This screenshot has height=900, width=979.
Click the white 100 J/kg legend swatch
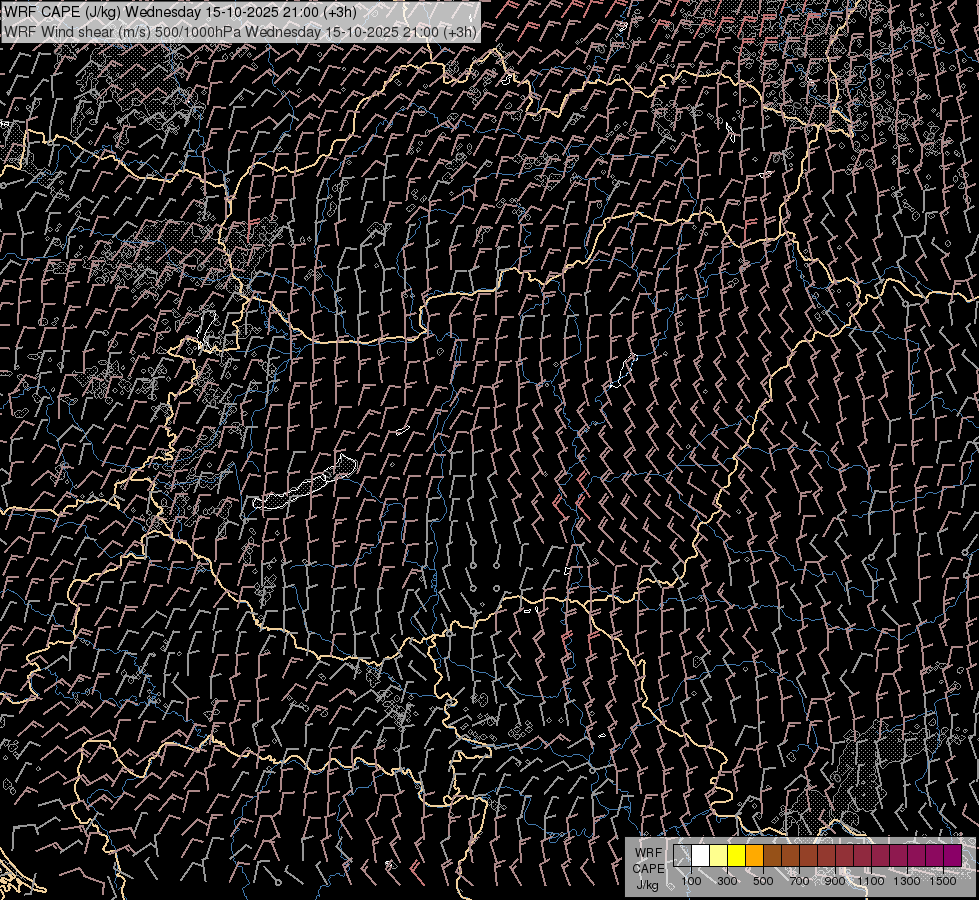[701, 855]
